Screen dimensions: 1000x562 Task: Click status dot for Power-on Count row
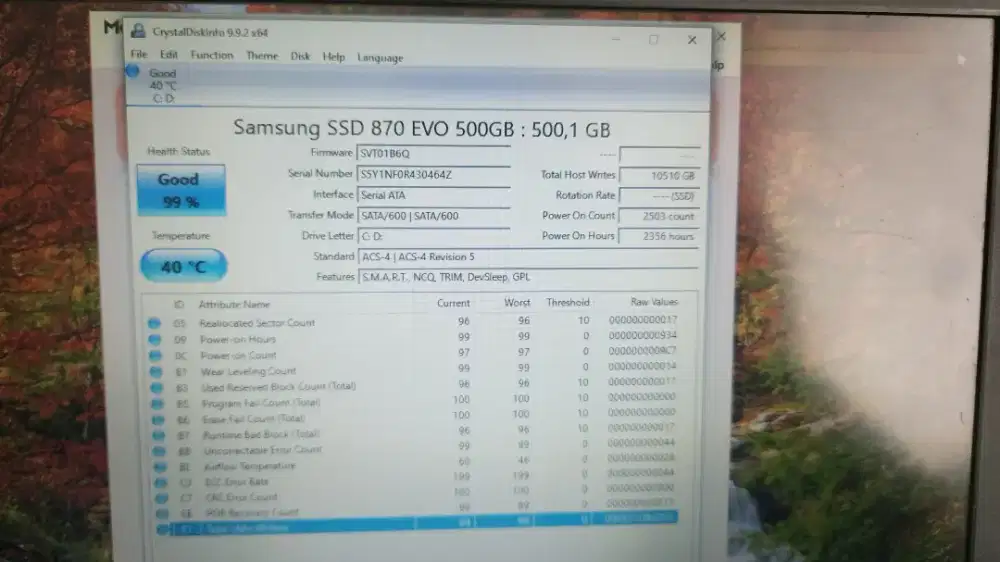pyautogui.click(x=155, y=355)
